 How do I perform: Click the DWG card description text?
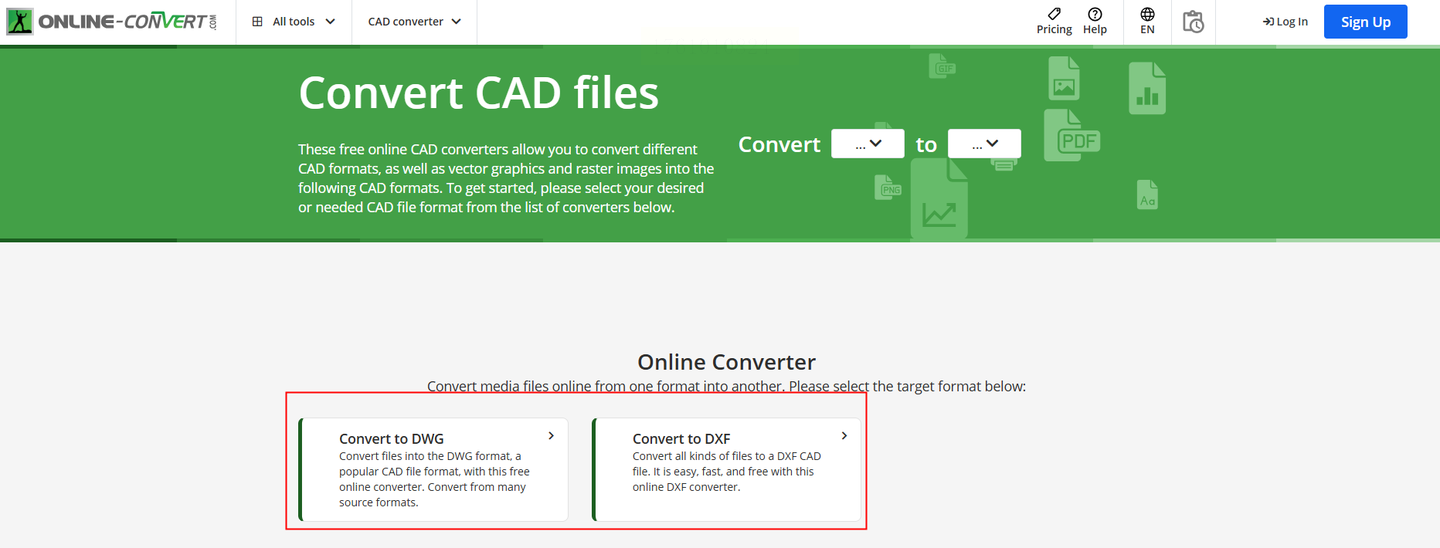pos(435,479)
